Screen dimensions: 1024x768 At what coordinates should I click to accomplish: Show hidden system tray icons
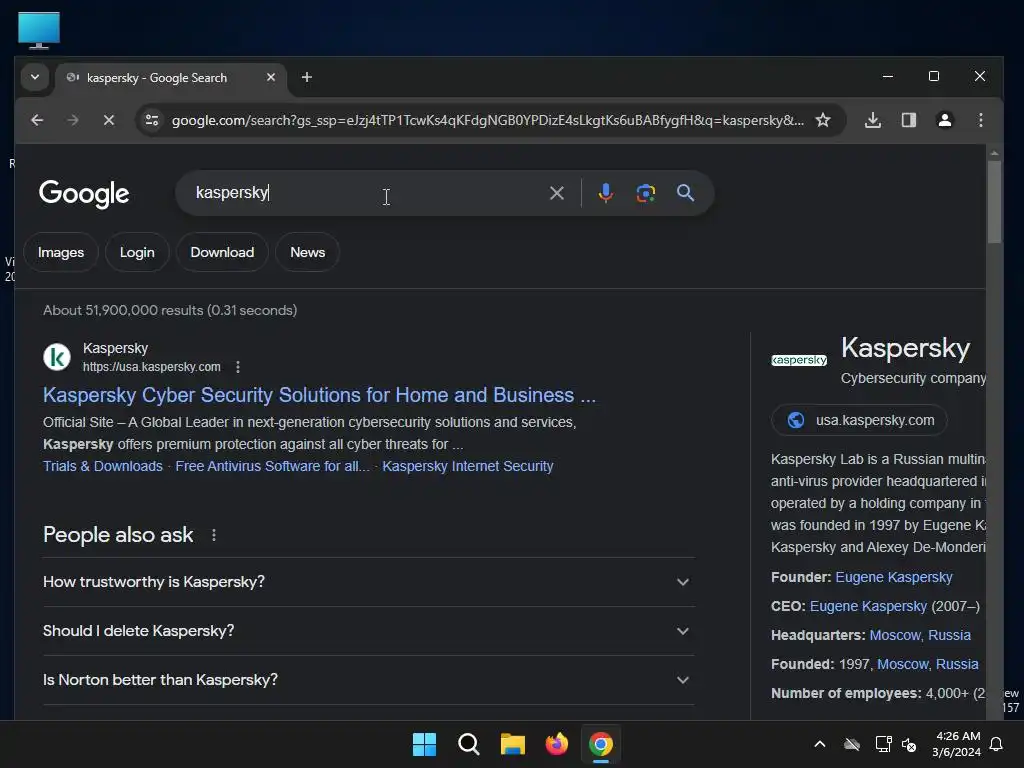820,744
